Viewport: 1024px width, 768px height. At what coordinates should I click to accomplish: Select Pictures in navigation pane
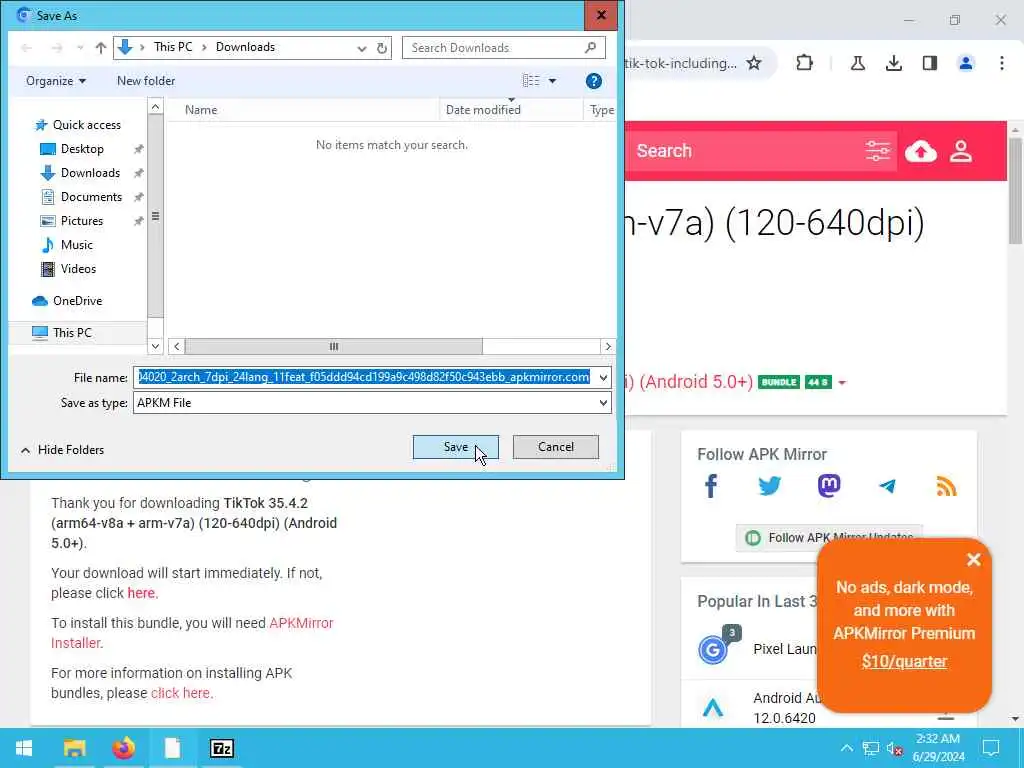(82, 221)
